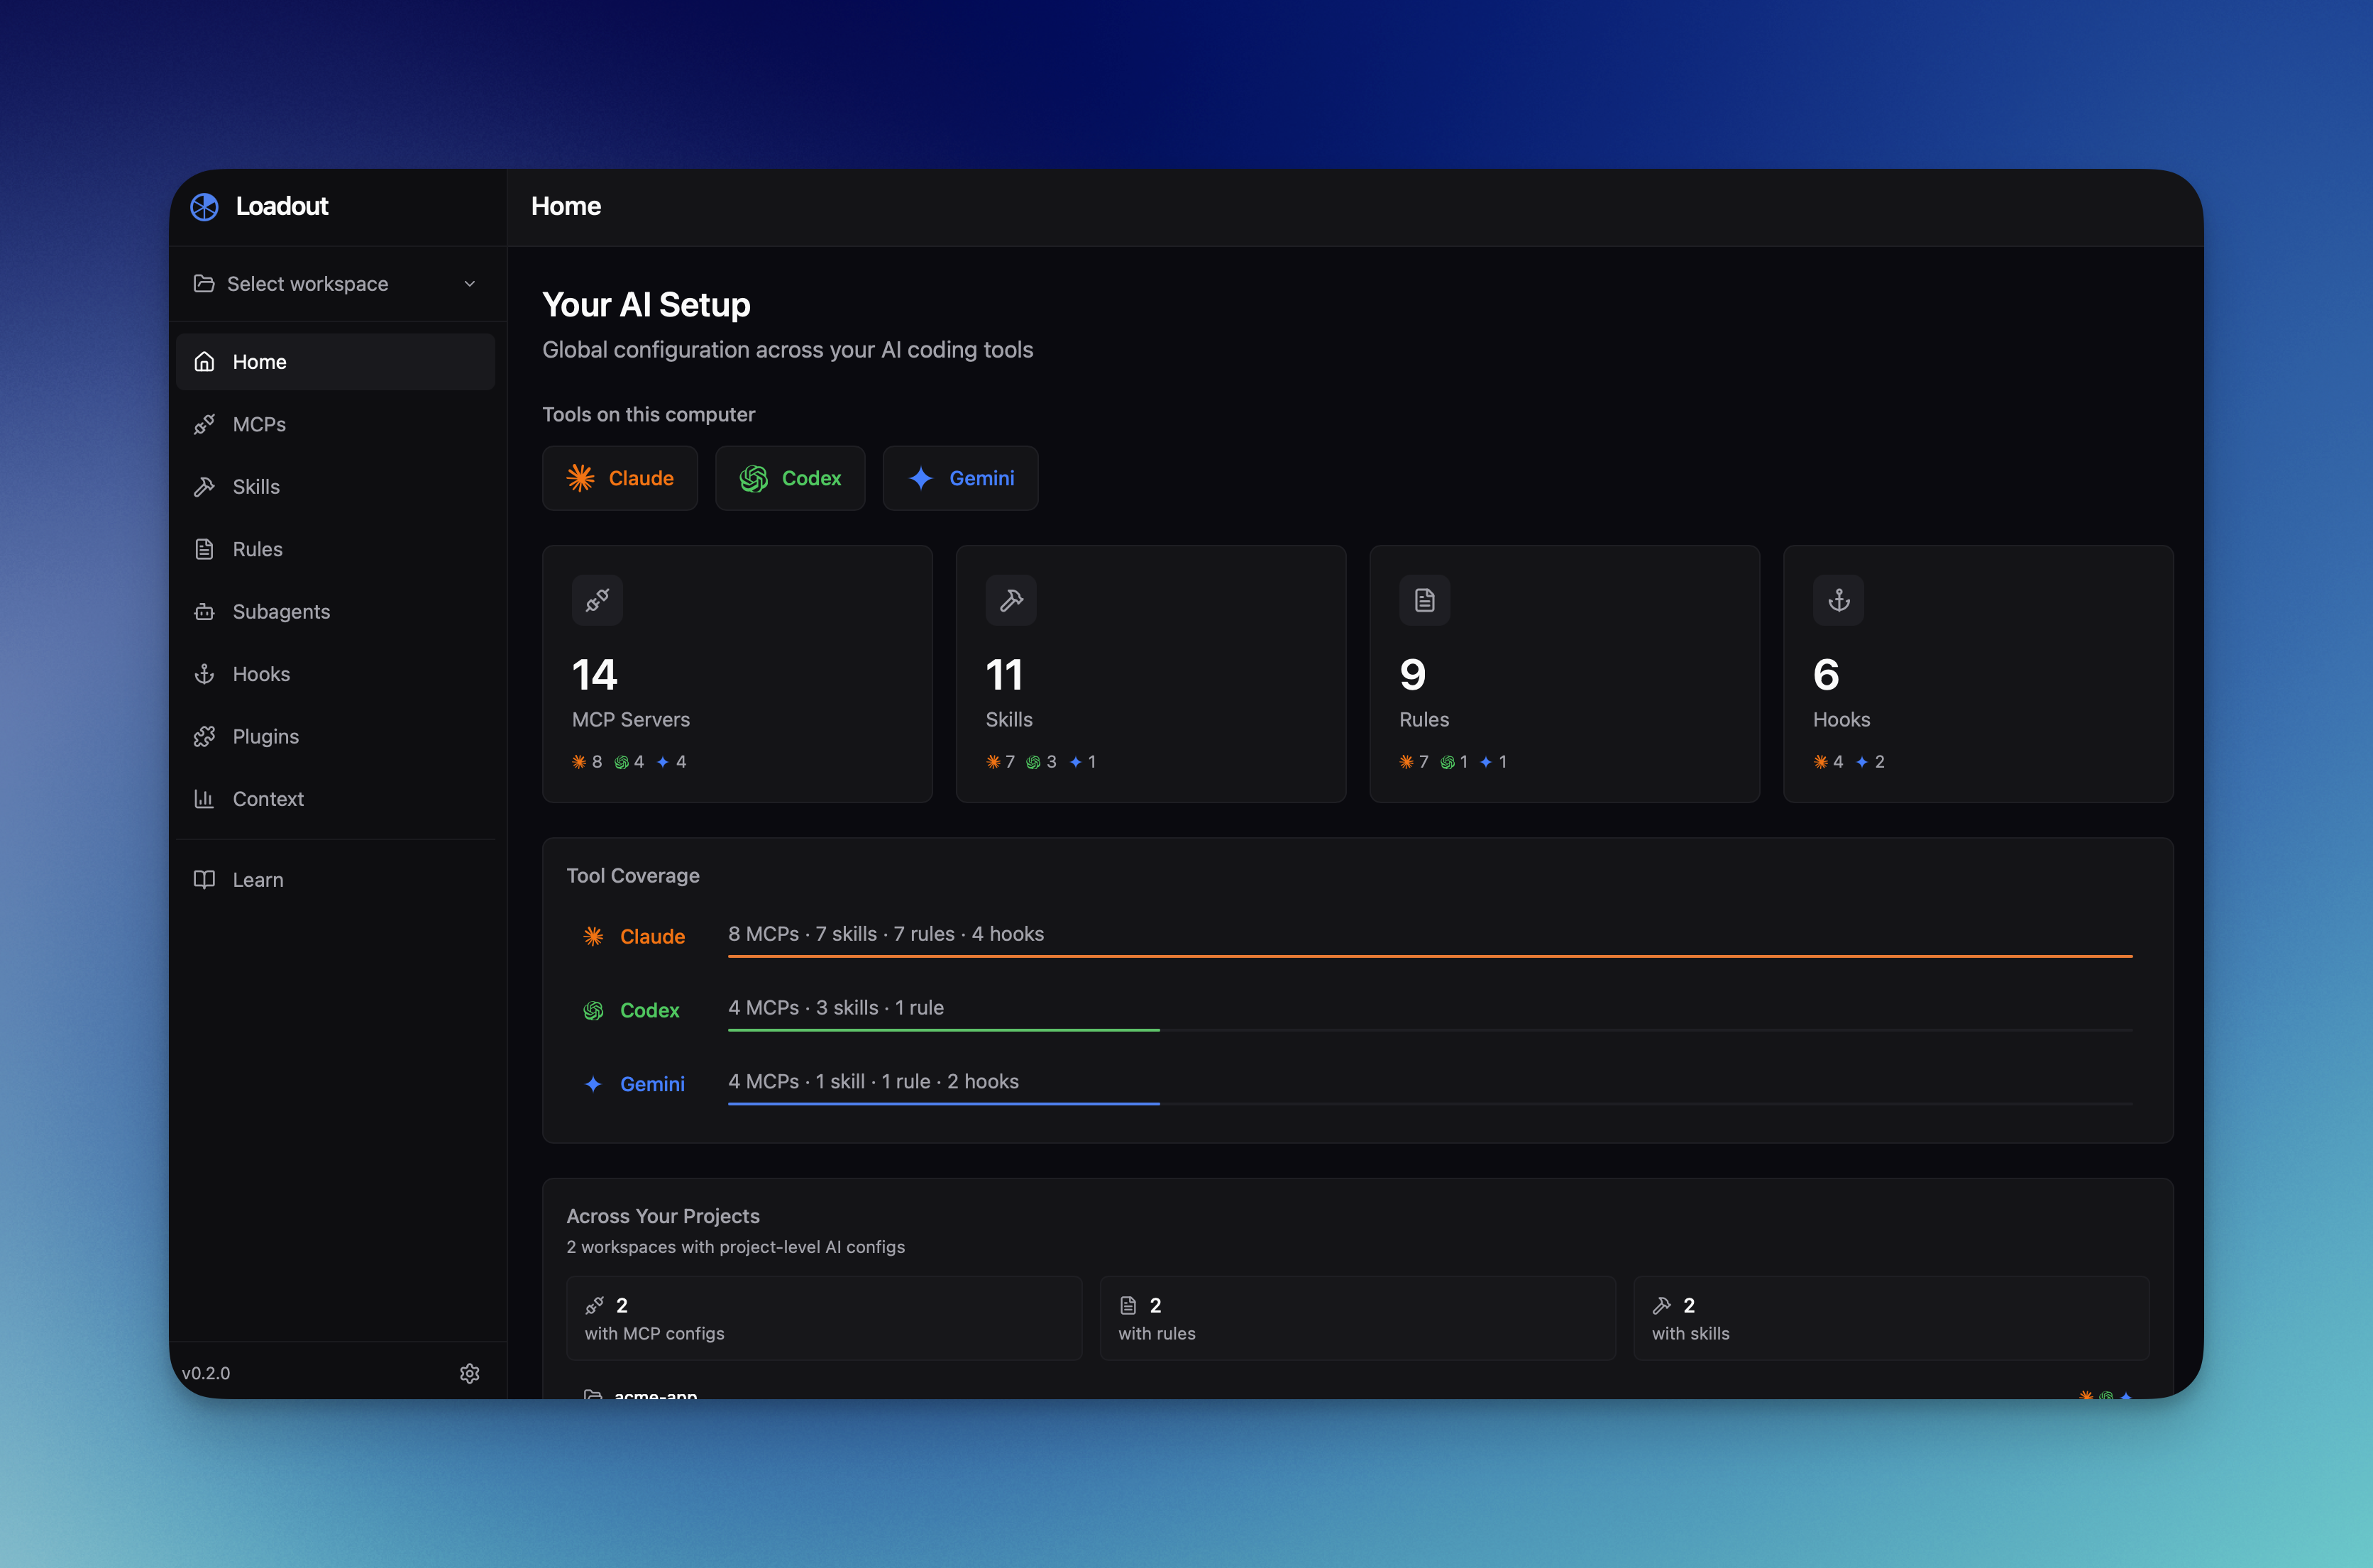Screen dimensions: 2373x1568
Task: Toggle the Gemini tool badge
Action: tap(960, 478)
